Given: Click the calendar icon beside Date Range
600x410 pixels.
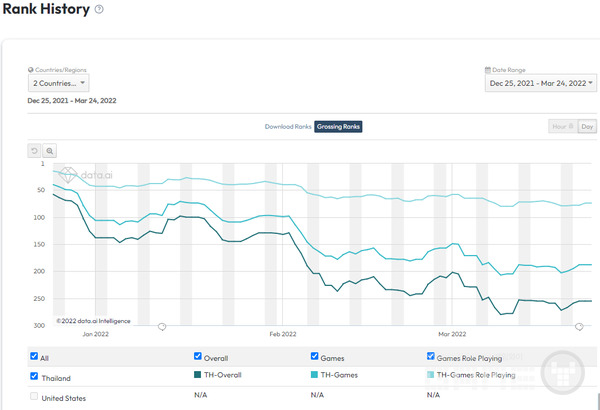Looking at the screenshot, I should click(x=488, y=70).
